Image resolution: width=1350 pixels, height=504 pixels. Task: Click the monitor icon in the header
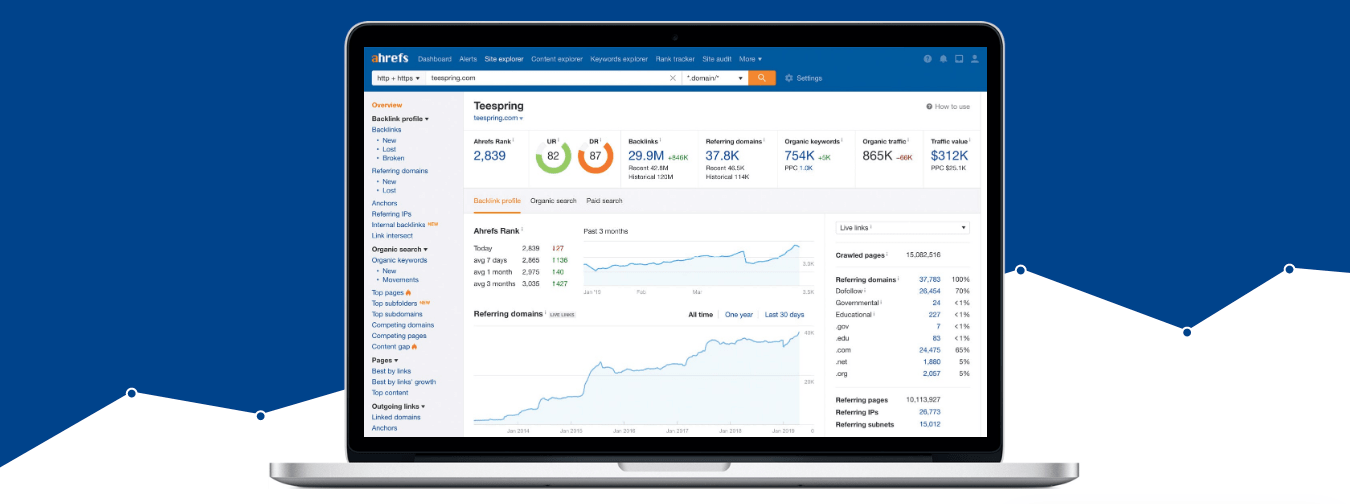(x=959, y=59)
